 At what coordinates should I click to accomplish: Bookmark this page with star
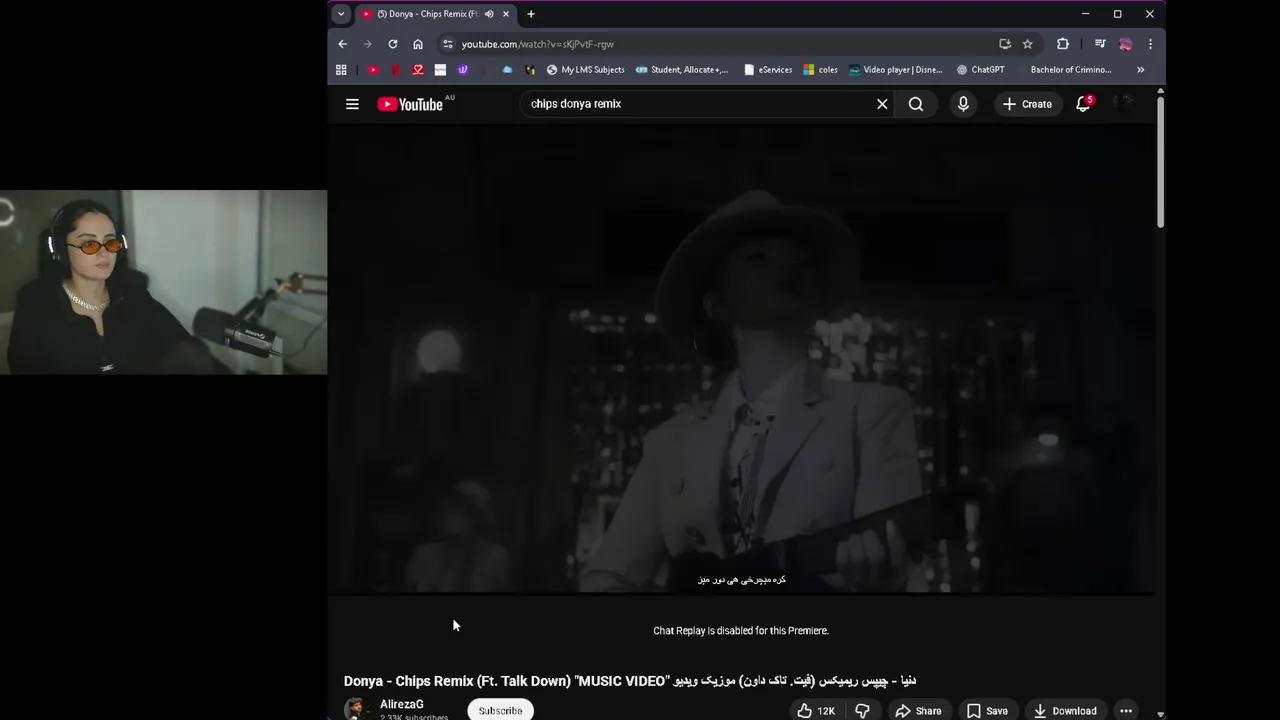point(1028,44)
